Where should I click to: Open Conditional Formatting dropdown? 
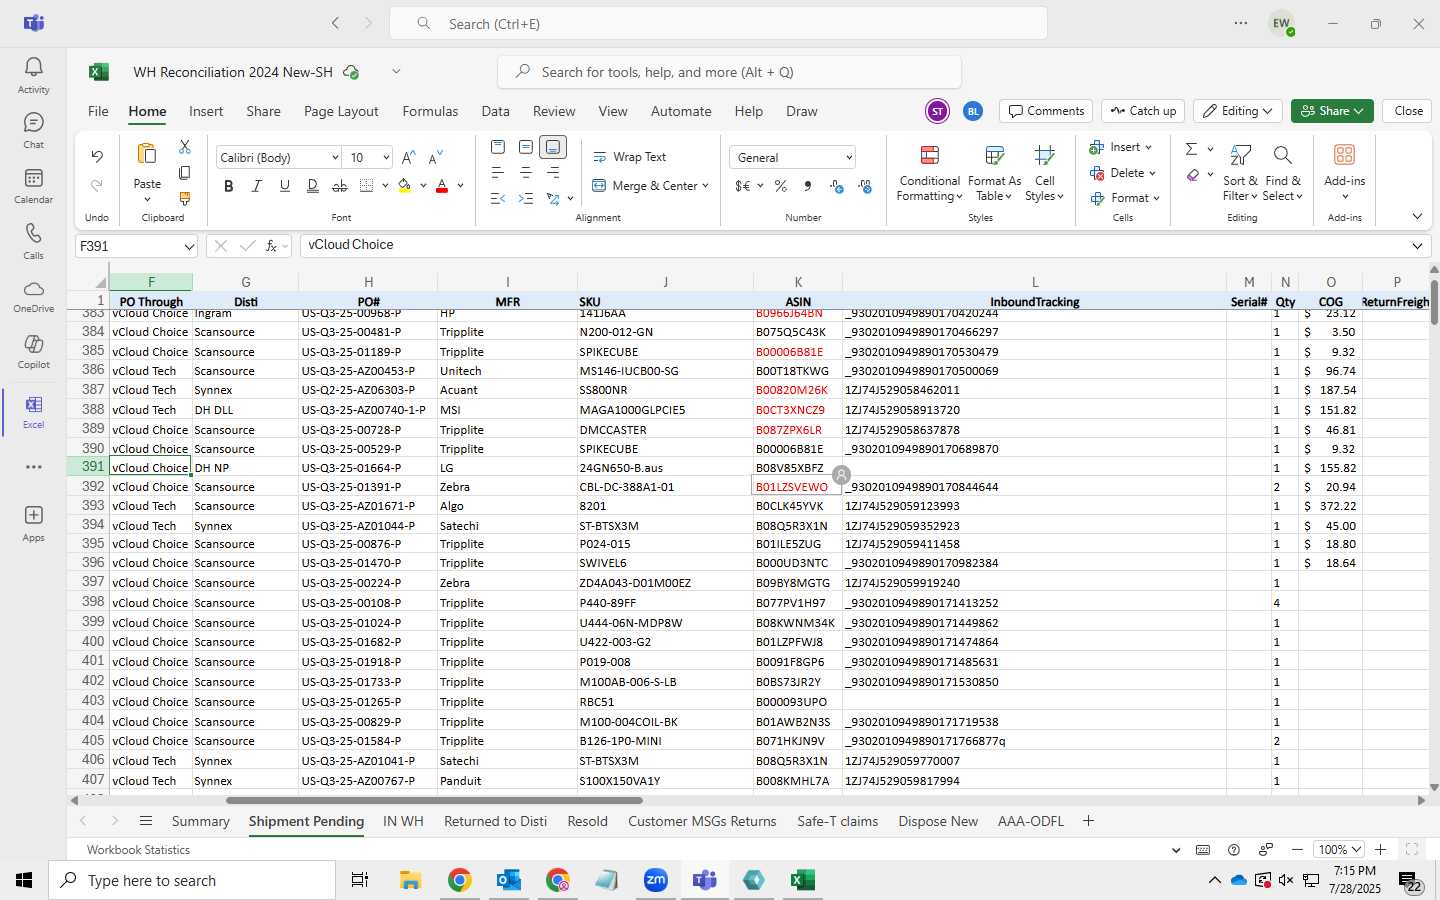click(929, 173)
